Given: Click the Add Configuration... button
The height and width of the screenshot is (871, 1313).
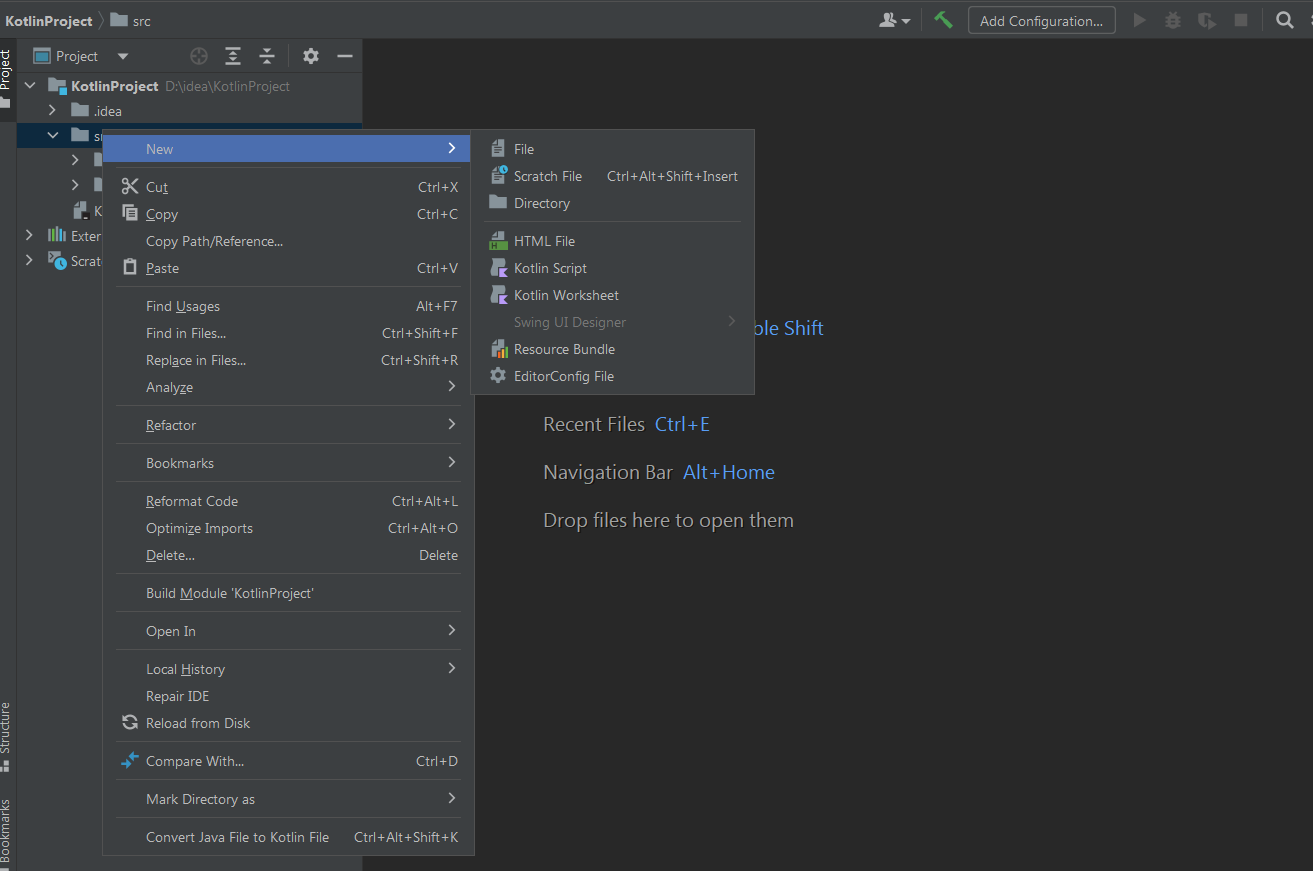Looking at the screenshot, I should 1042,20.
